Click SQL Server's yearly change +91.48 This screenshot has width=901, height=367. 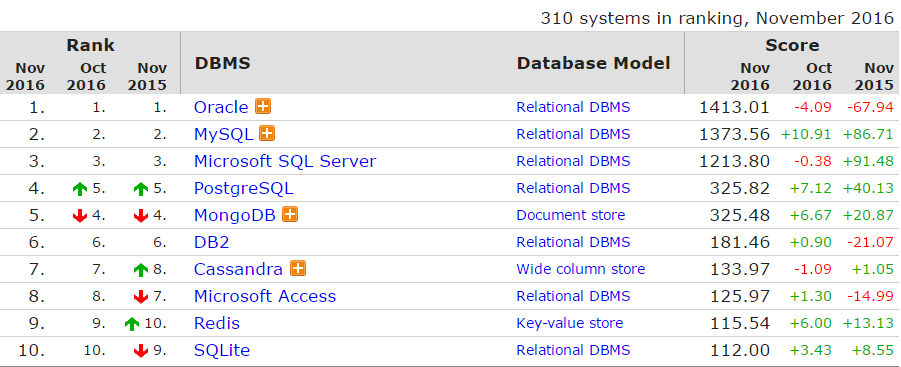click(868, 161)
